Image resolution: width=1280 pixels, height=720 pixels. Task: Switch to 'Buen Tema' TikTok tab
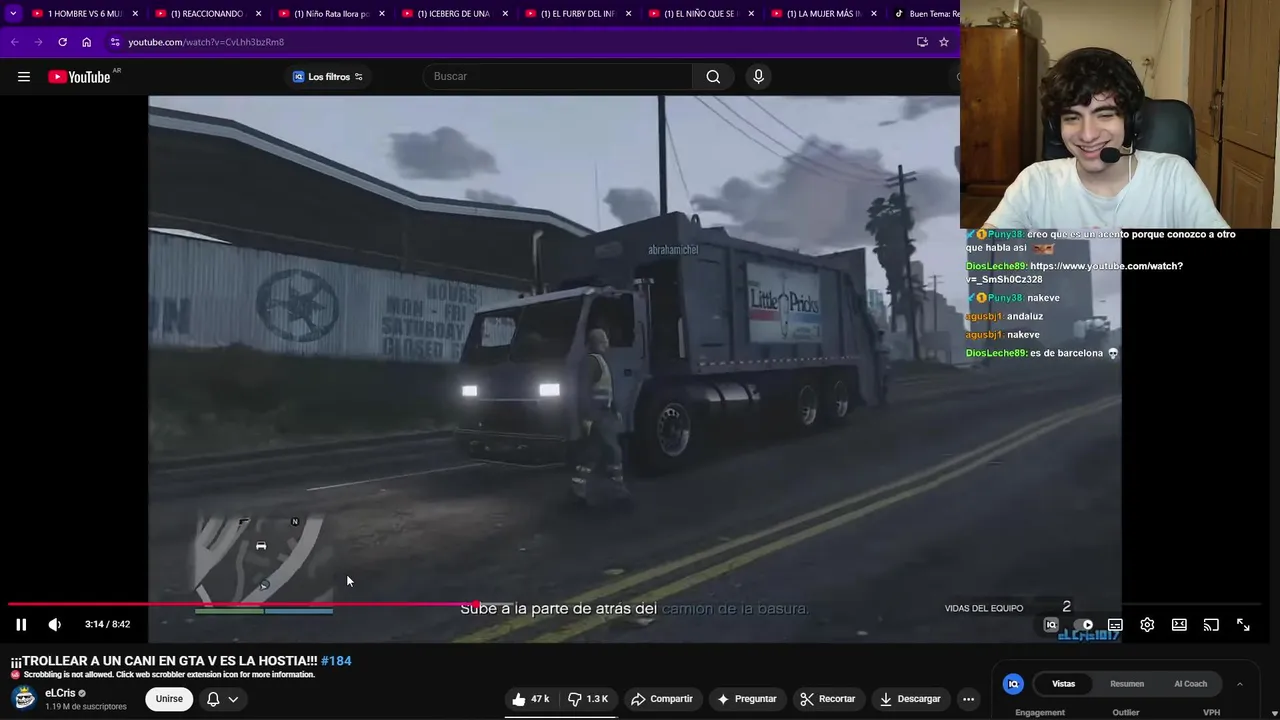[x=925, y=14]
